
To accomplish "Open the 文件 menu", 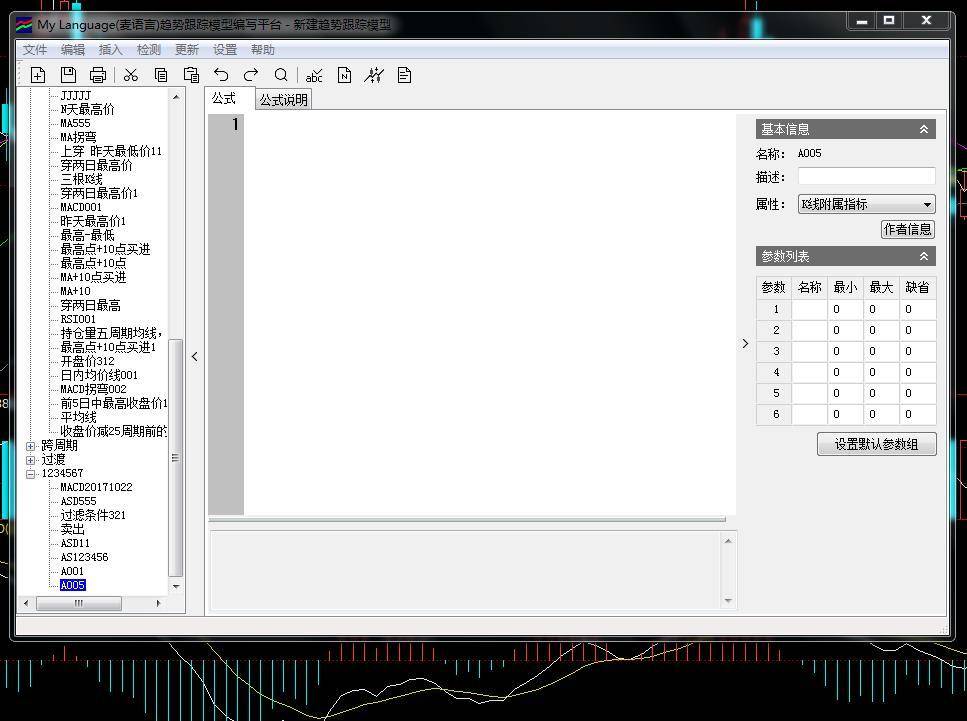I will tap(35, 50).
